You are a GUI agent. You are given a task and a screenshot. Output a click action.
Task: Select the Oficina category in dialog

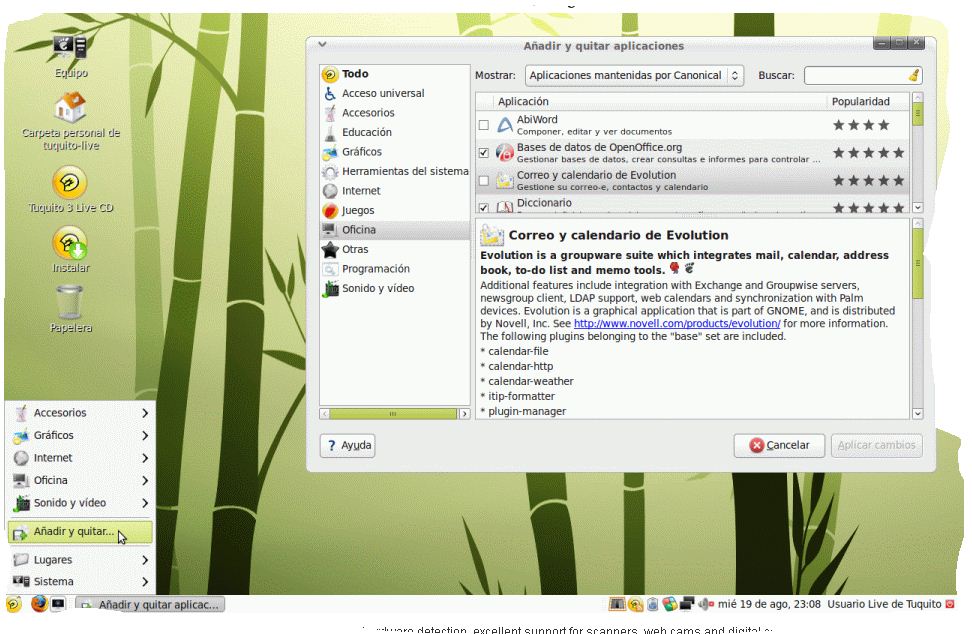pos(394,230)
